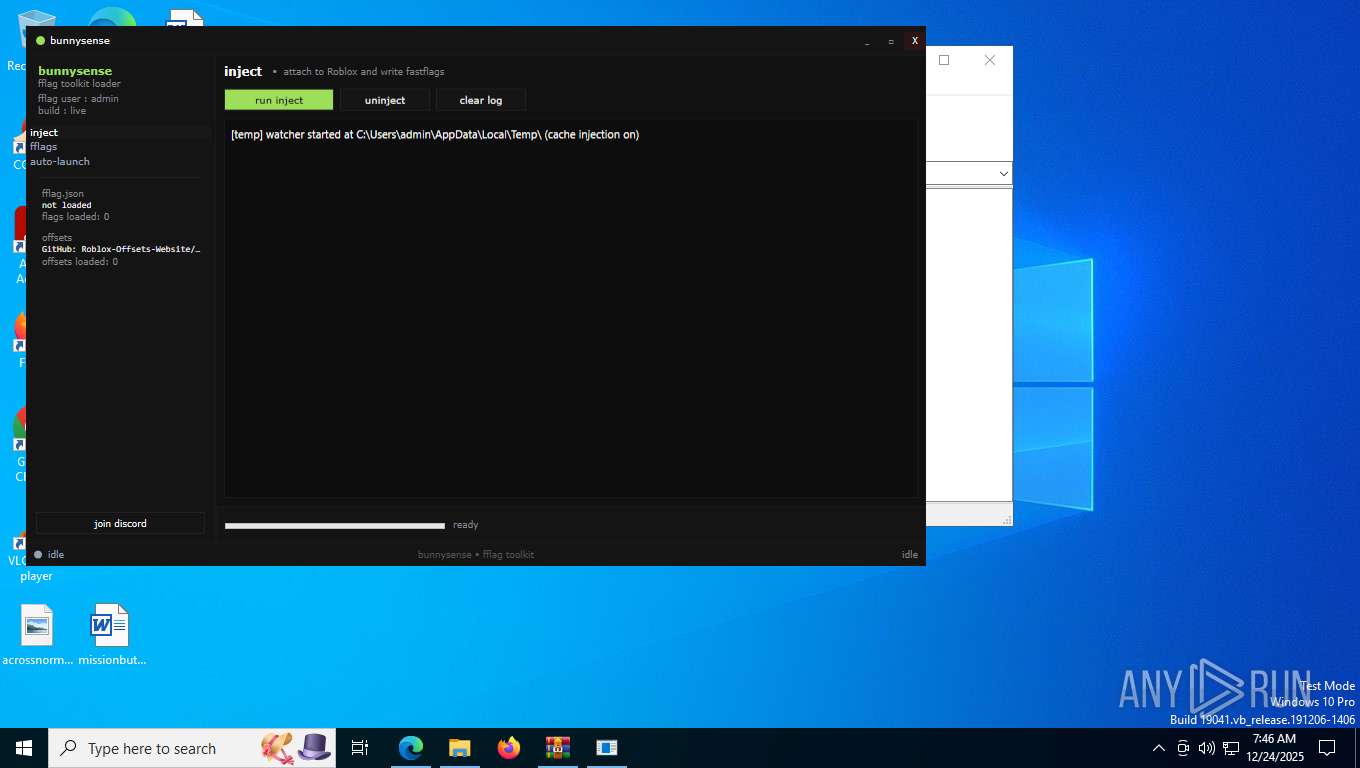Click the GitHub Roblox-Offsets-Website text
Screen dimensions: 1360x768
point(121,249)
